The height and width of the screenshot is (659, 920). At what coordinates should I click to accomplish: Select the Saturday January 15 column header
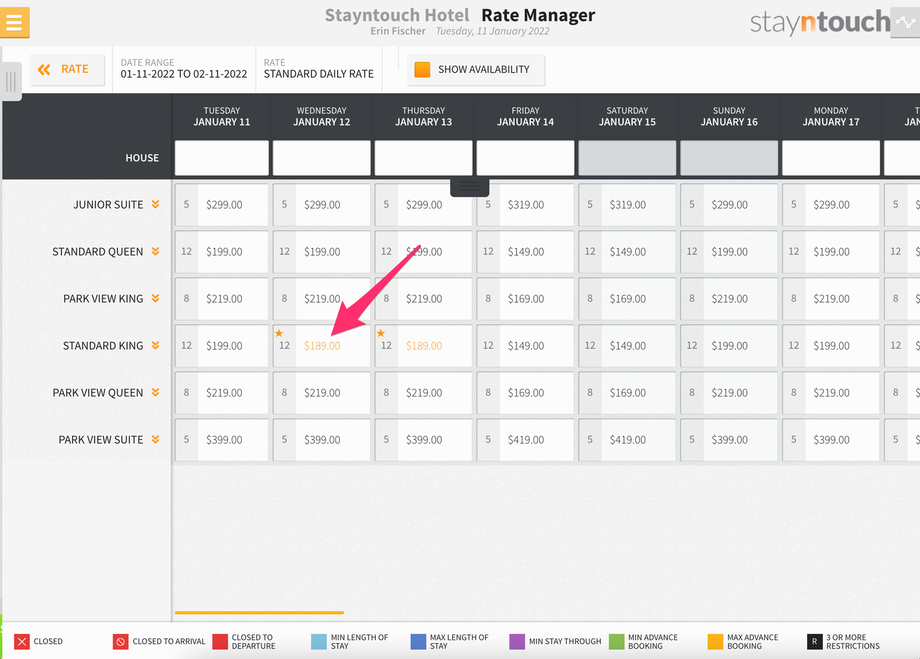pos(627,116)
